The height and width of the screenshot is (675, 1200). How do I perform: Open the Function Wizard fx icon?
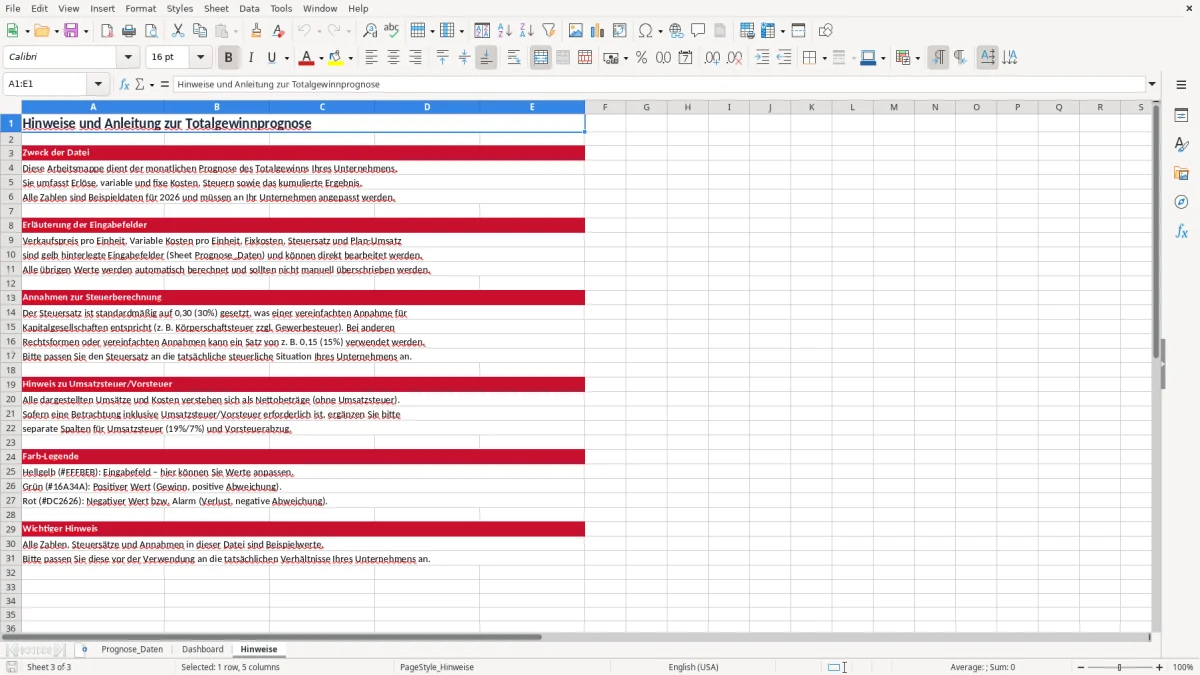pyautogui.click(x=125, y=85)
